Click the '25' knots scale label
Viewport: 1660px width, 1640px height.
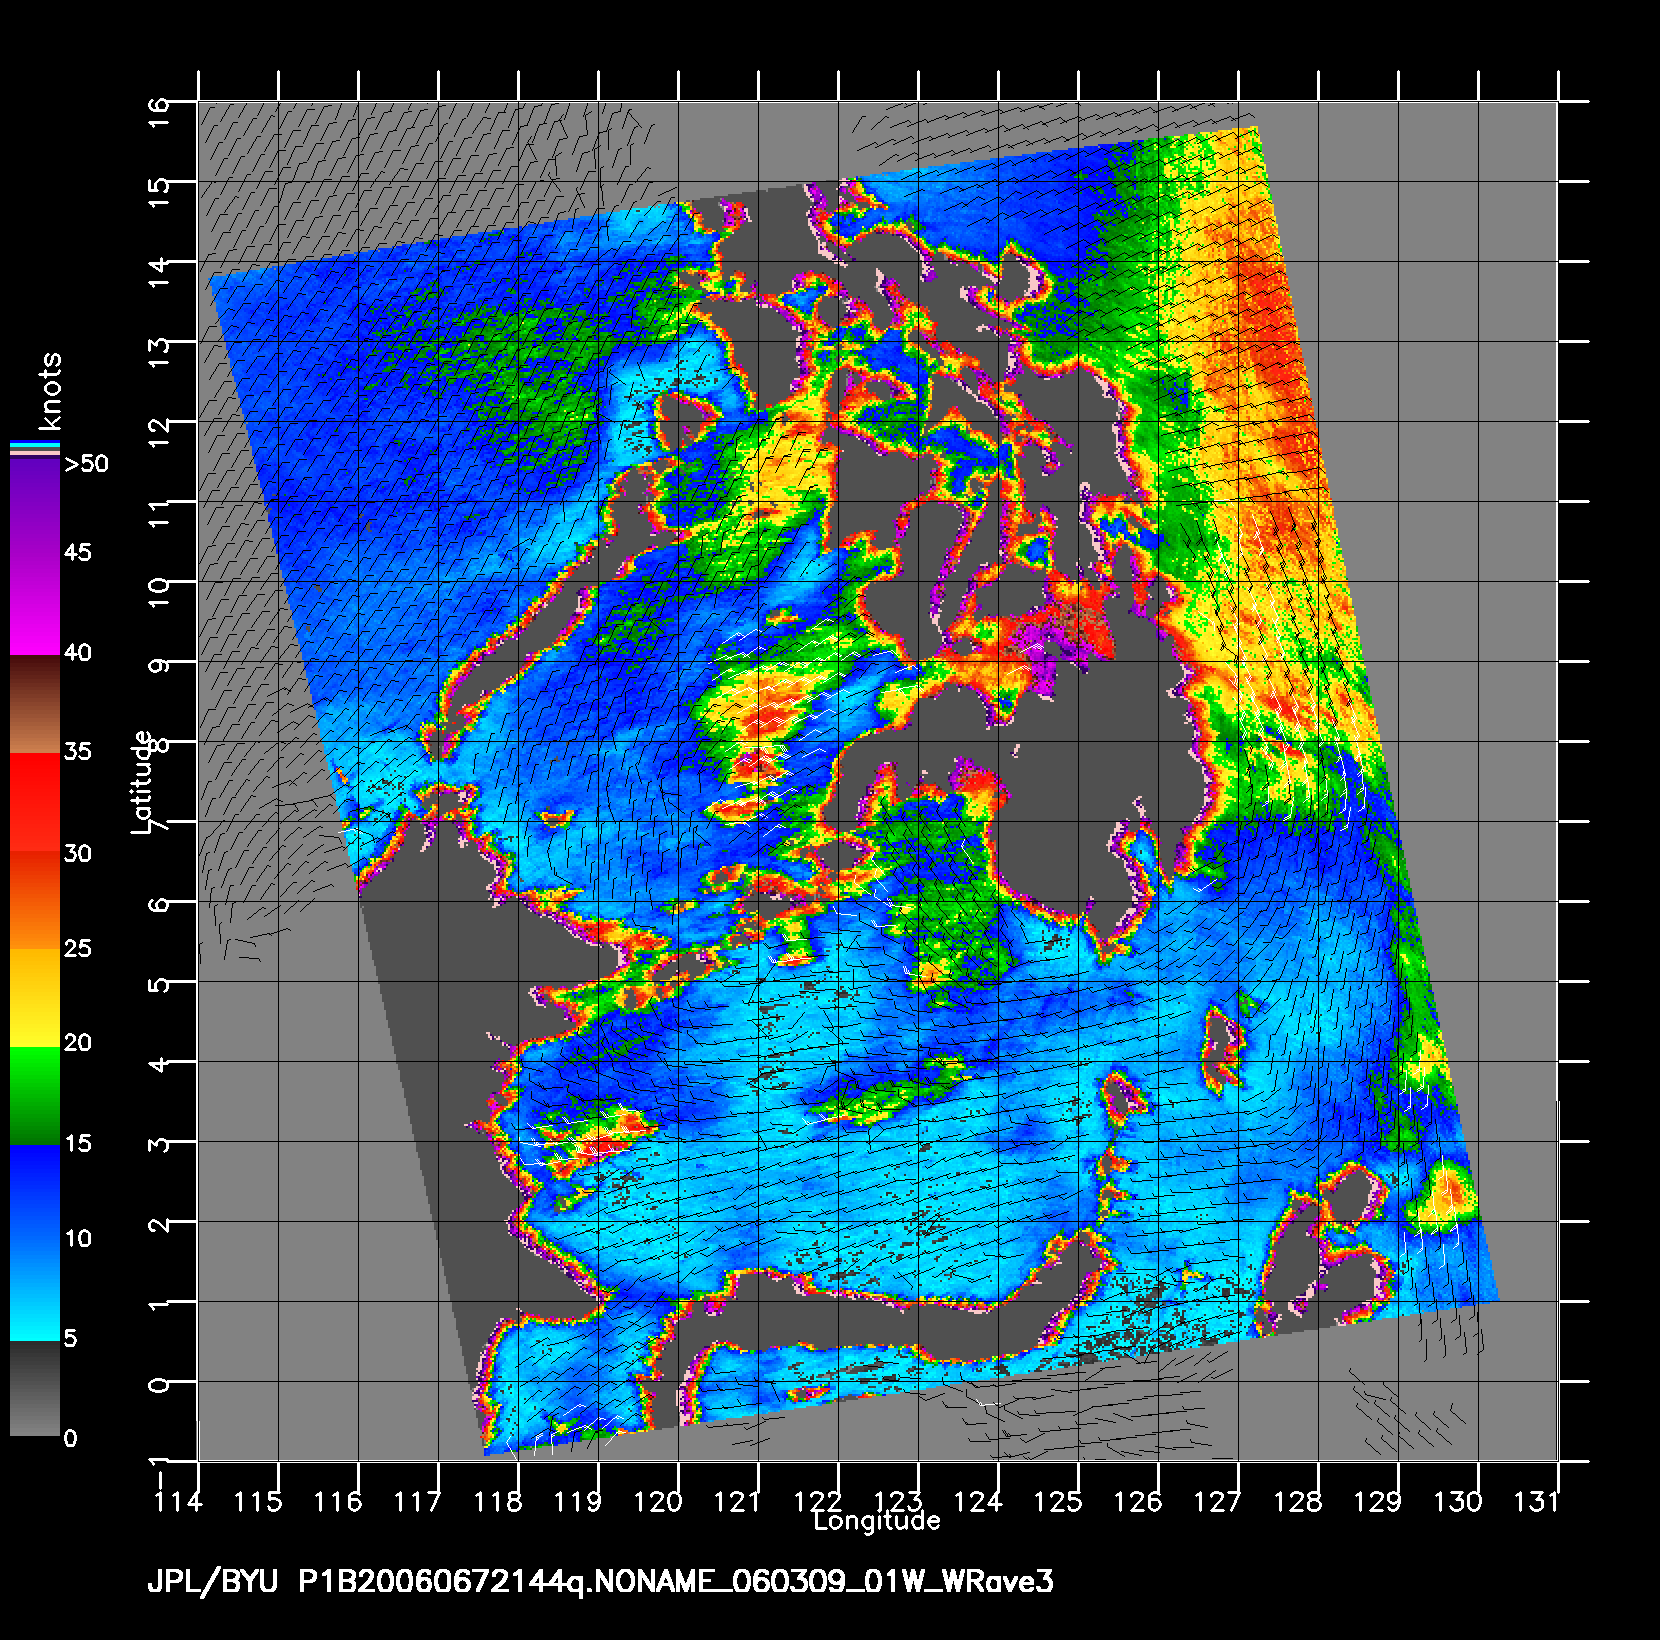(78, 948)
